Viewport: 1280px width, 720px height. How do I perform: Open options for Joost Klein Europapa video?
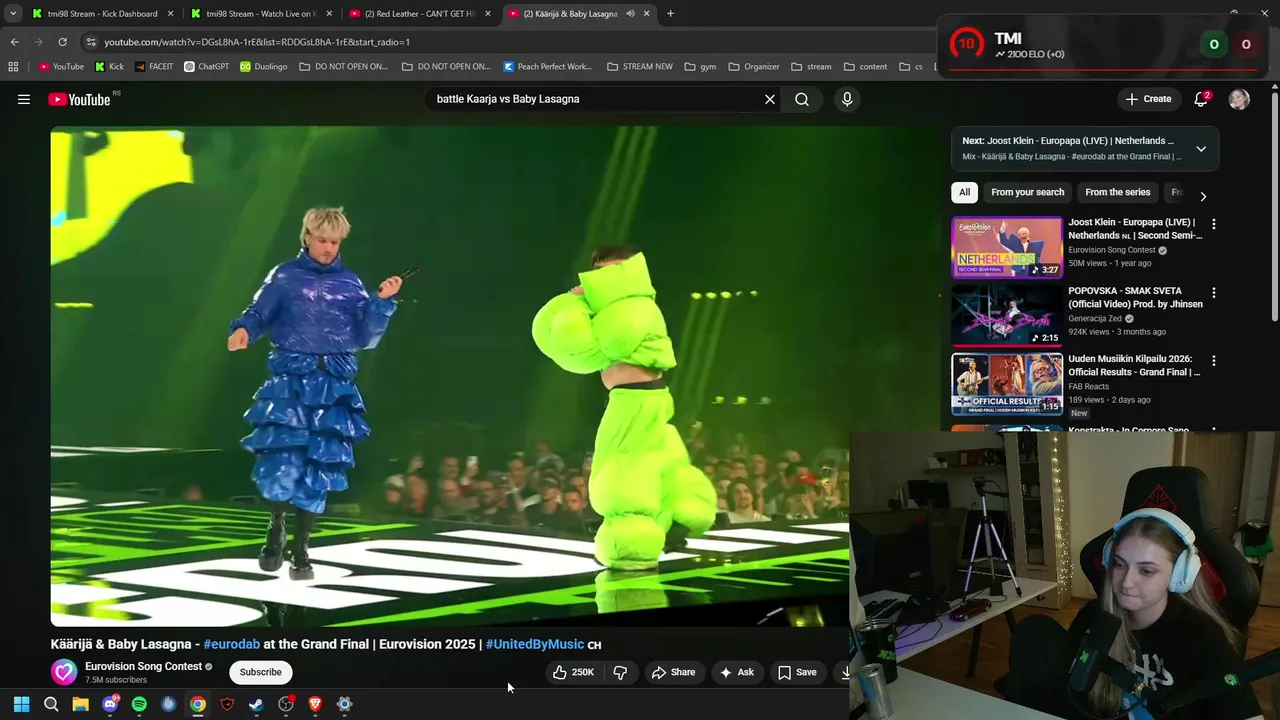pyautogui.click(x=1214, y=224)
